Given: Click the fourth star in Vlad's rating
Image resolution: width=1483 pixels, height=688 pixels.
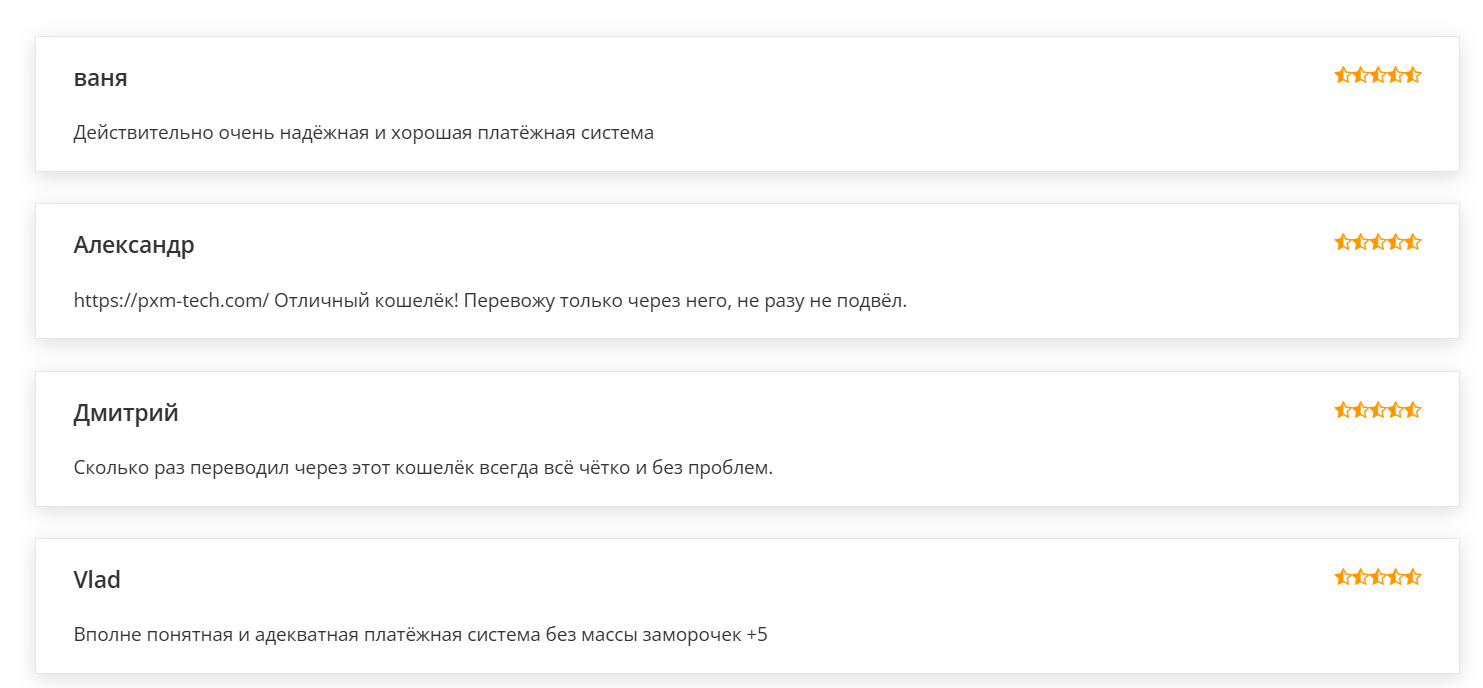Looking at the screenshot, I should tap(1395, 577).
